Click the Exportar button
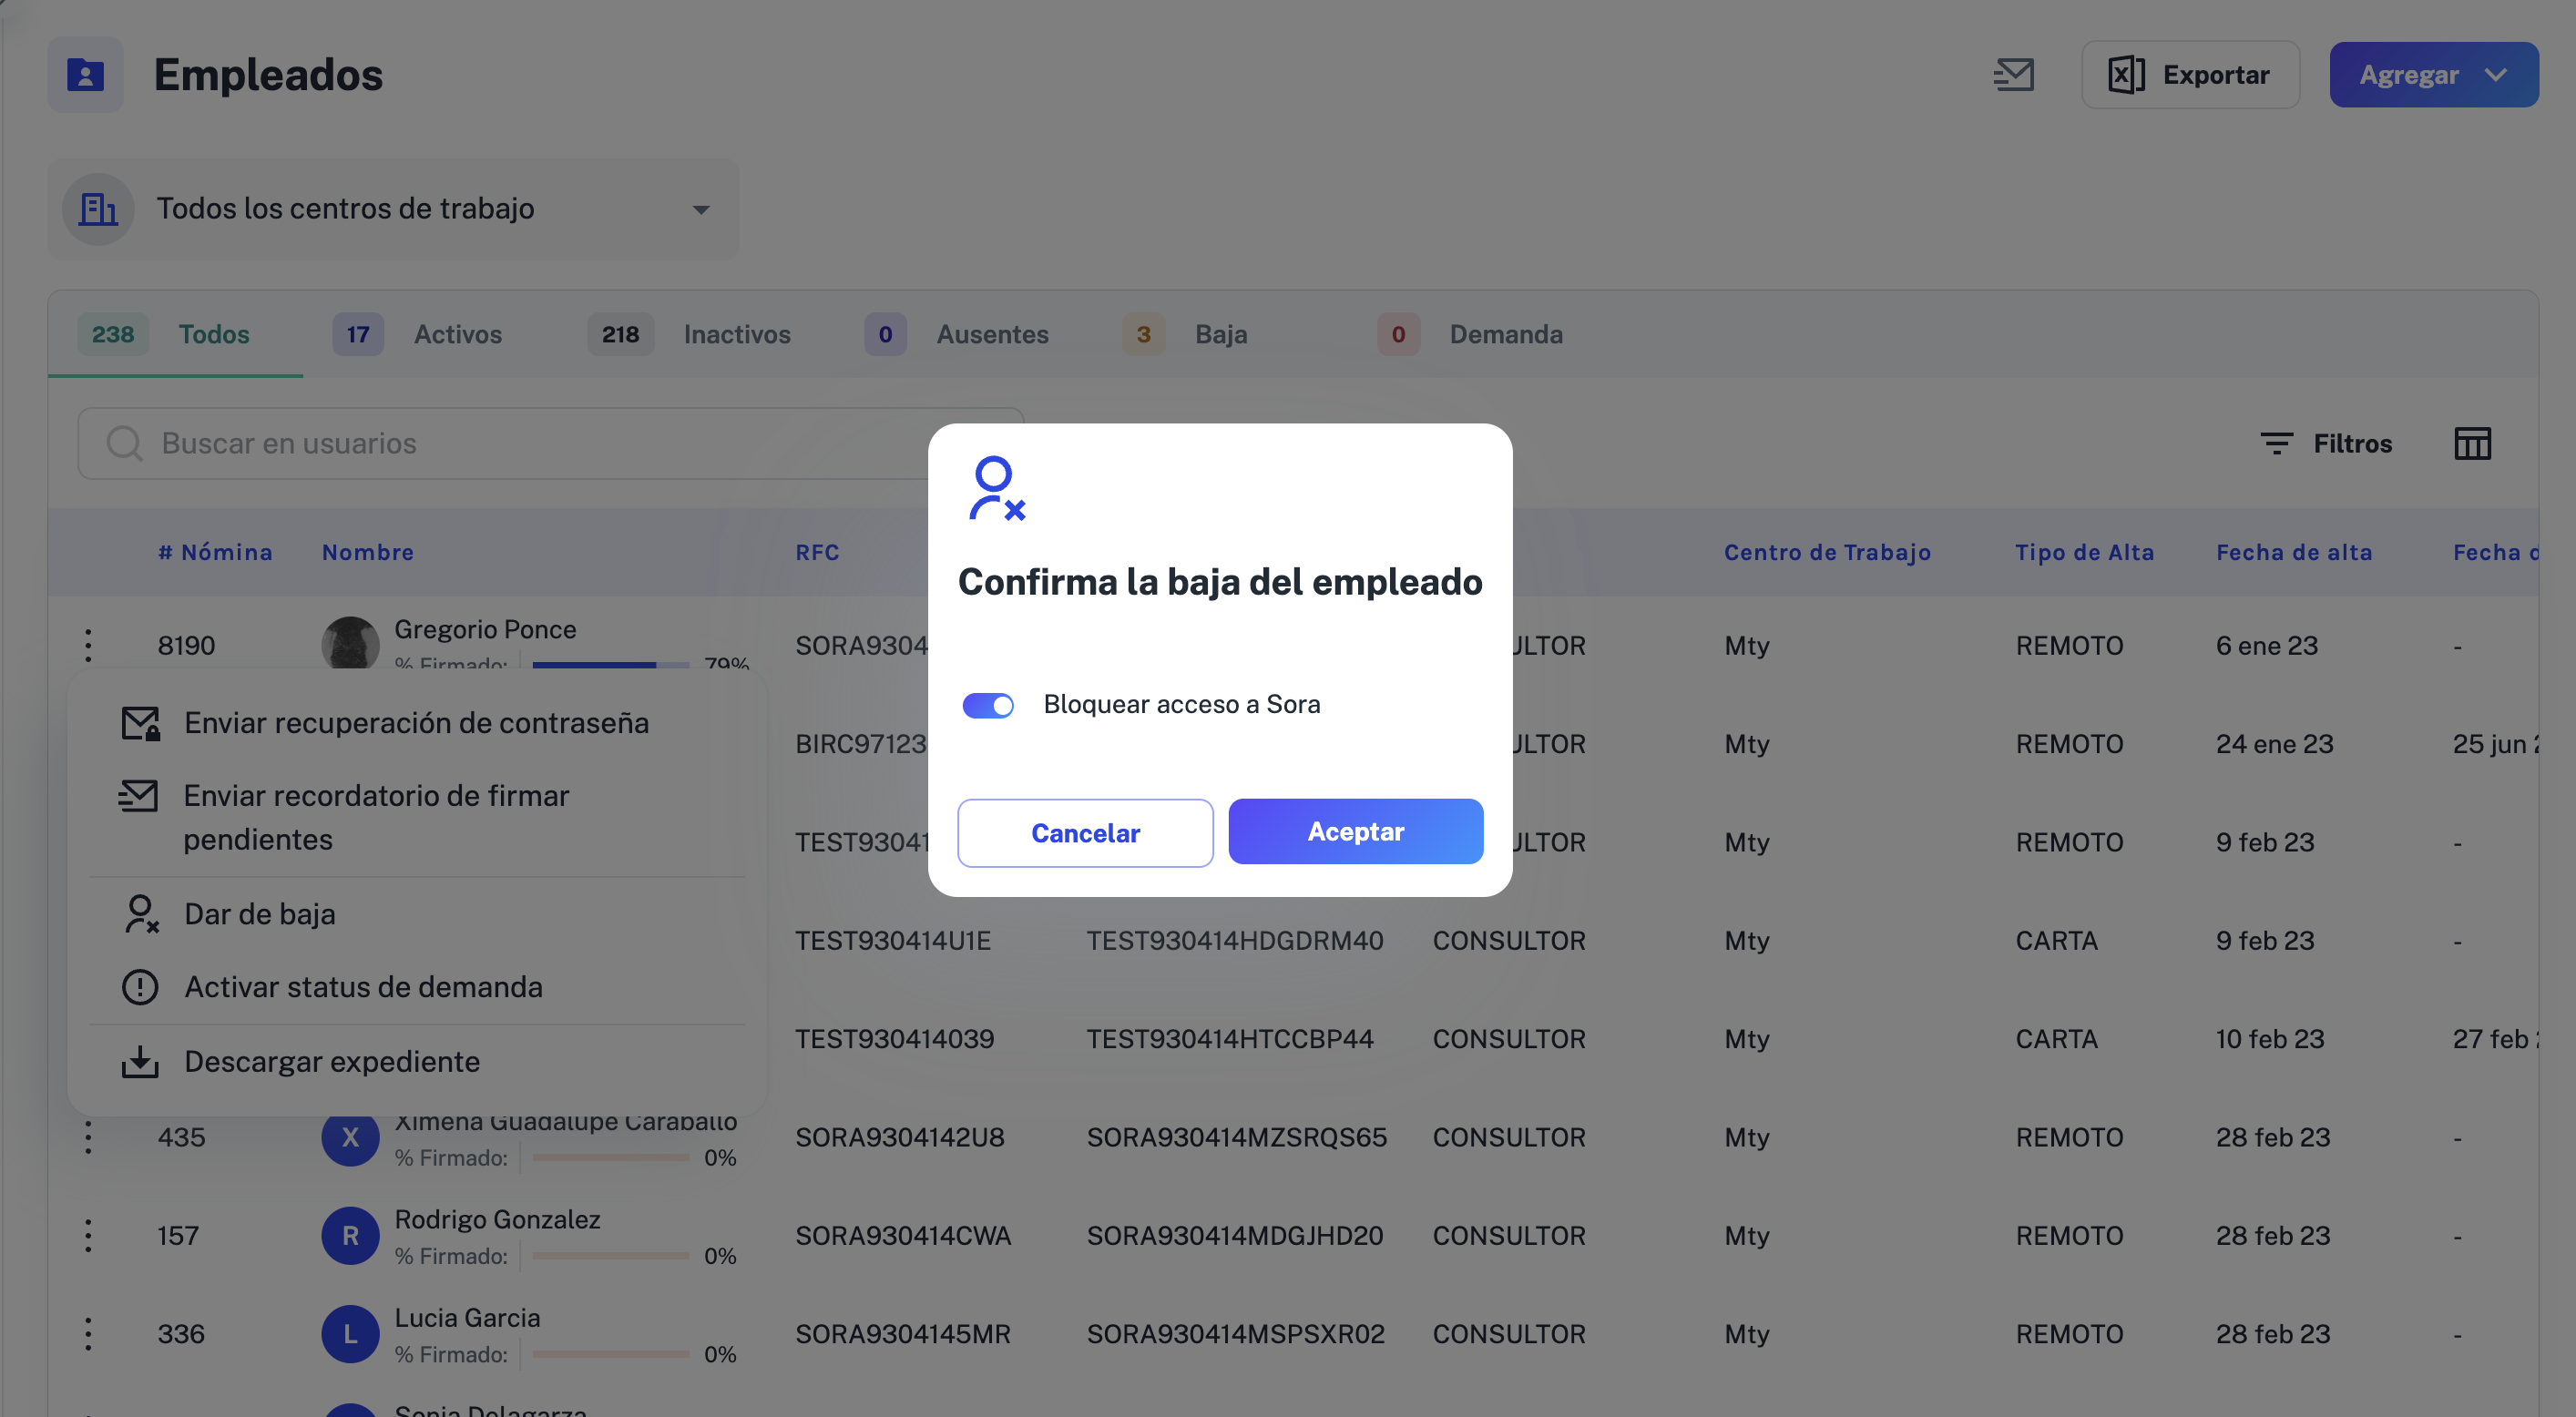 point(2190,75)
